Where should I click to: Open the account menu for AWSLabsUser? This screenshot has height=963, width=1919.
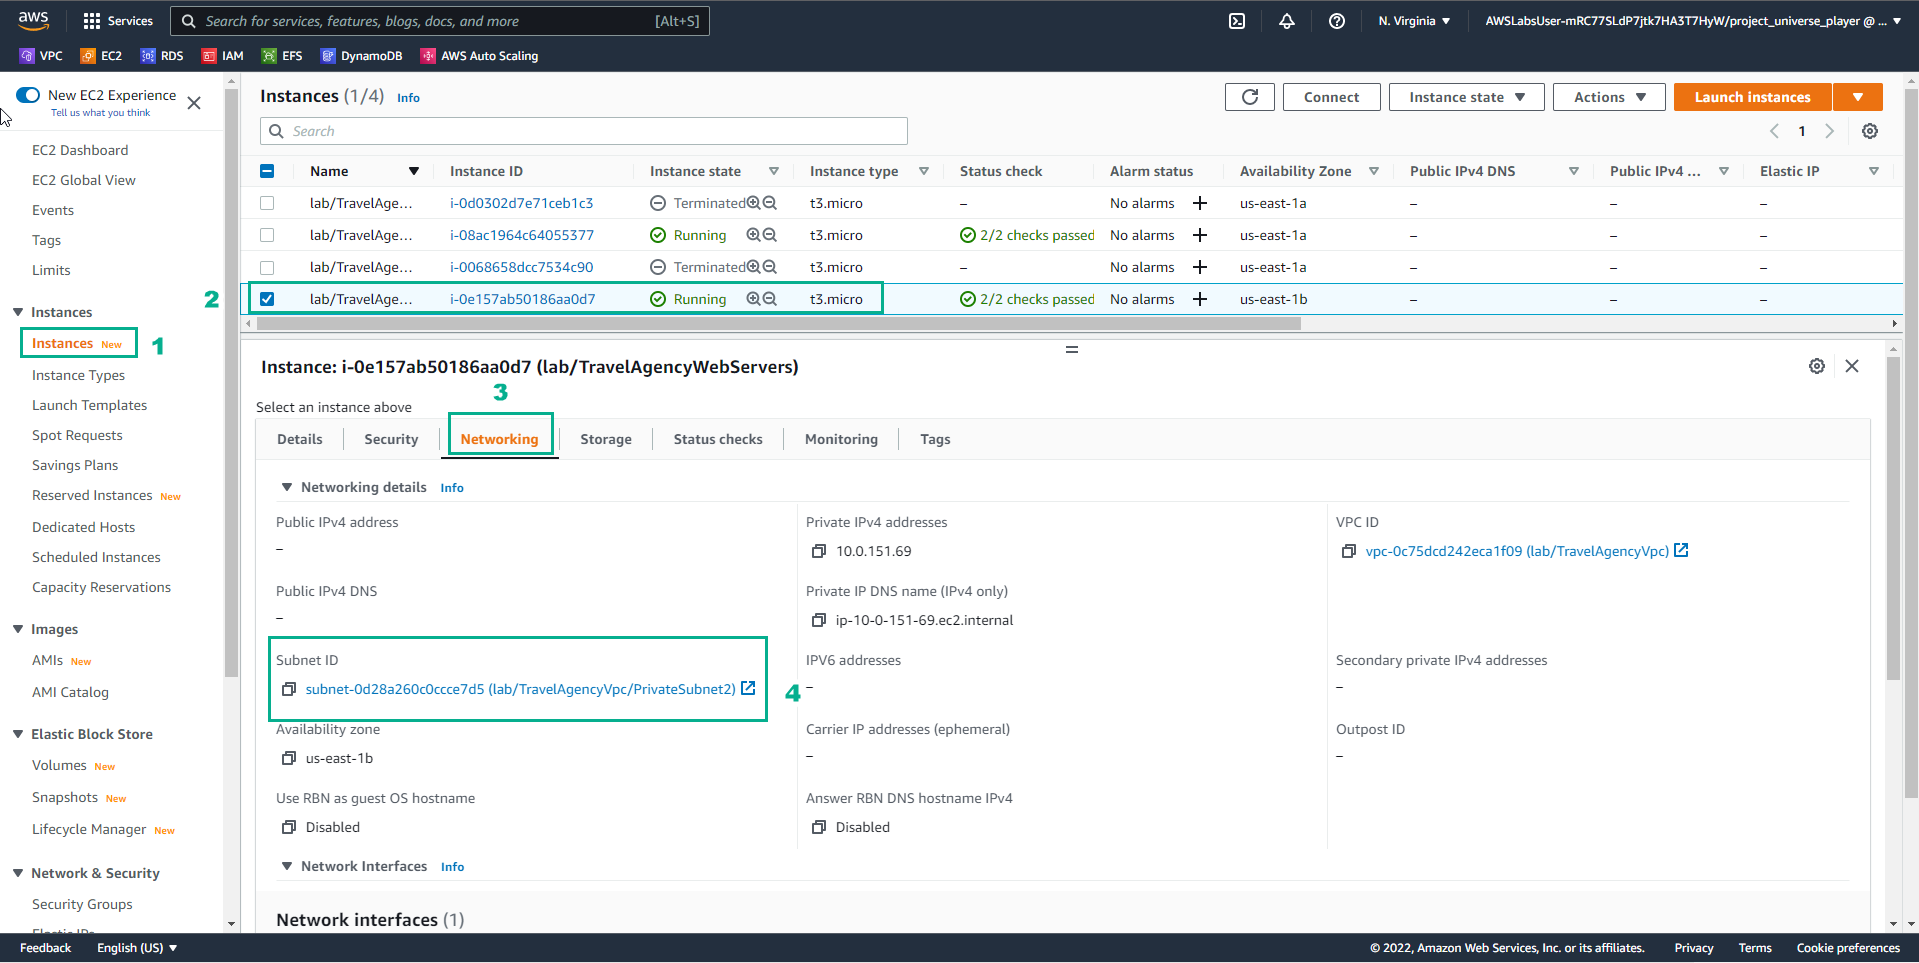click(x=1693, y=21)
